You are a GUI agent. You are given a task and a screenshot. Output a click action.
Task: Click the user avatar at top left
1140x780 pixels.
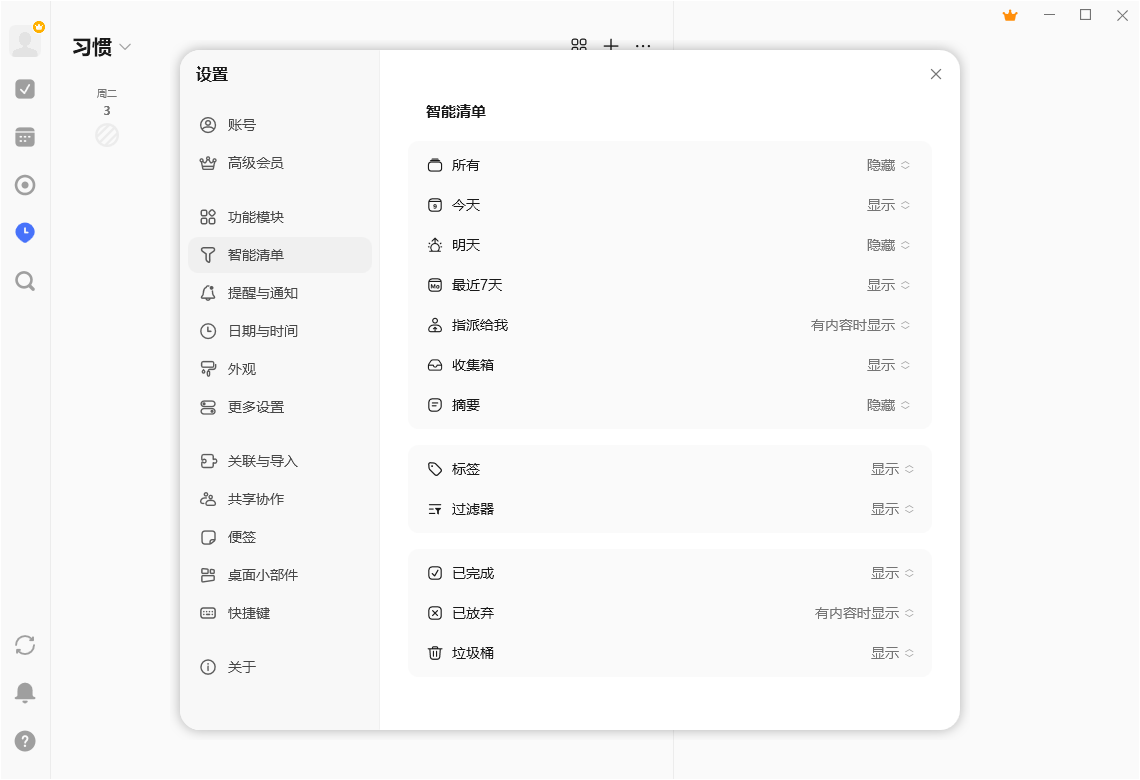click(25, 41)
